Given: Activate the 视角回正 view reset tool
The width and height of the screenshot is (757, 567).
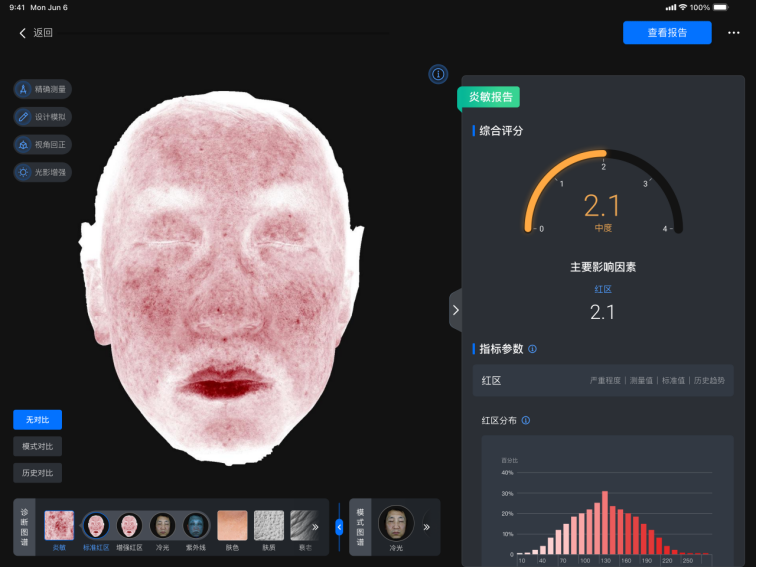Looking at the screenshot, I should [x=42, y=144].
